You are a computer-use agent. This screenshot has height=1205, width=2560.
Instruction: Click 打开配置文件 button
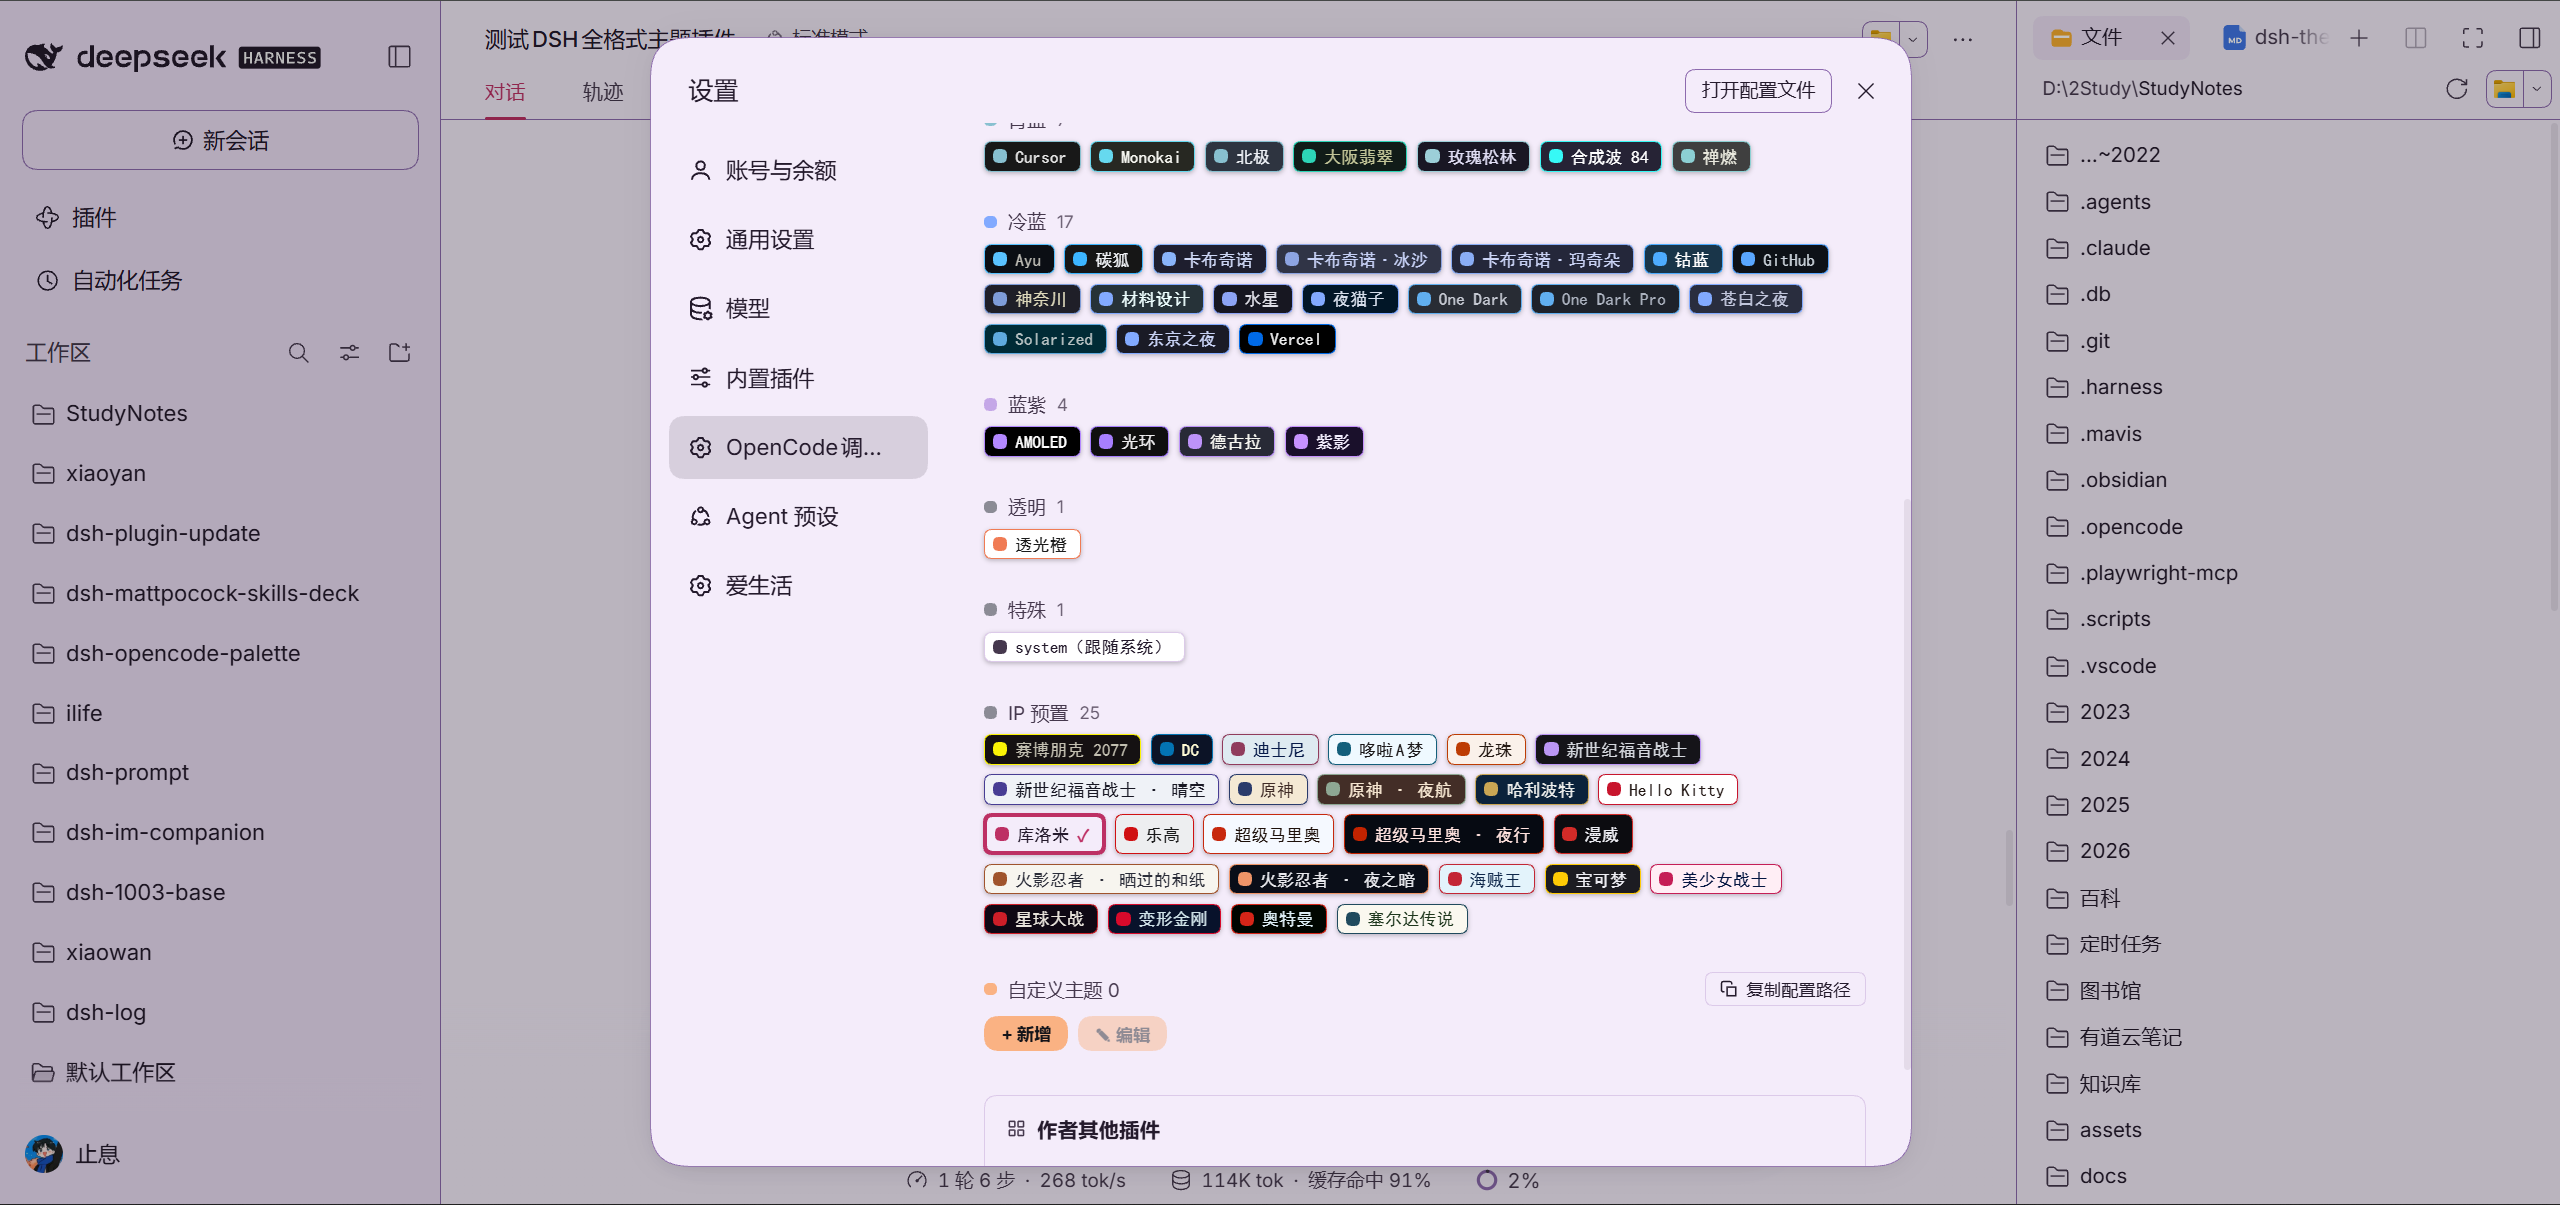pyautogui.click(x=1758, y=91)
